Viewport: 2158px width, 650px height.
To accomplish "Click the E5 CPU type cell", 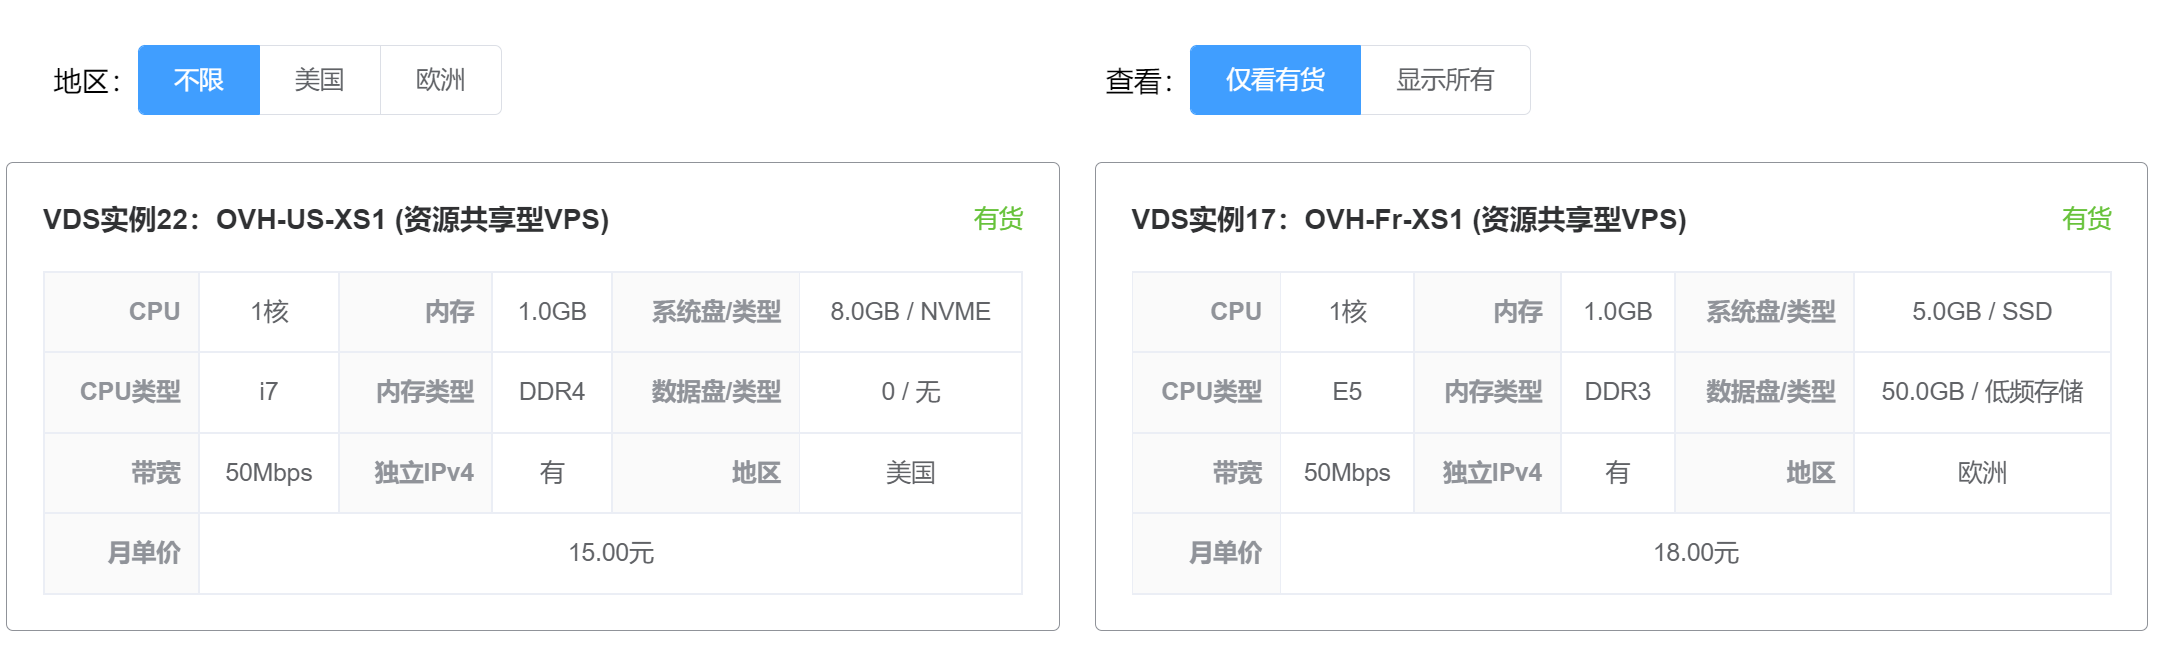I will [1347, 392].
